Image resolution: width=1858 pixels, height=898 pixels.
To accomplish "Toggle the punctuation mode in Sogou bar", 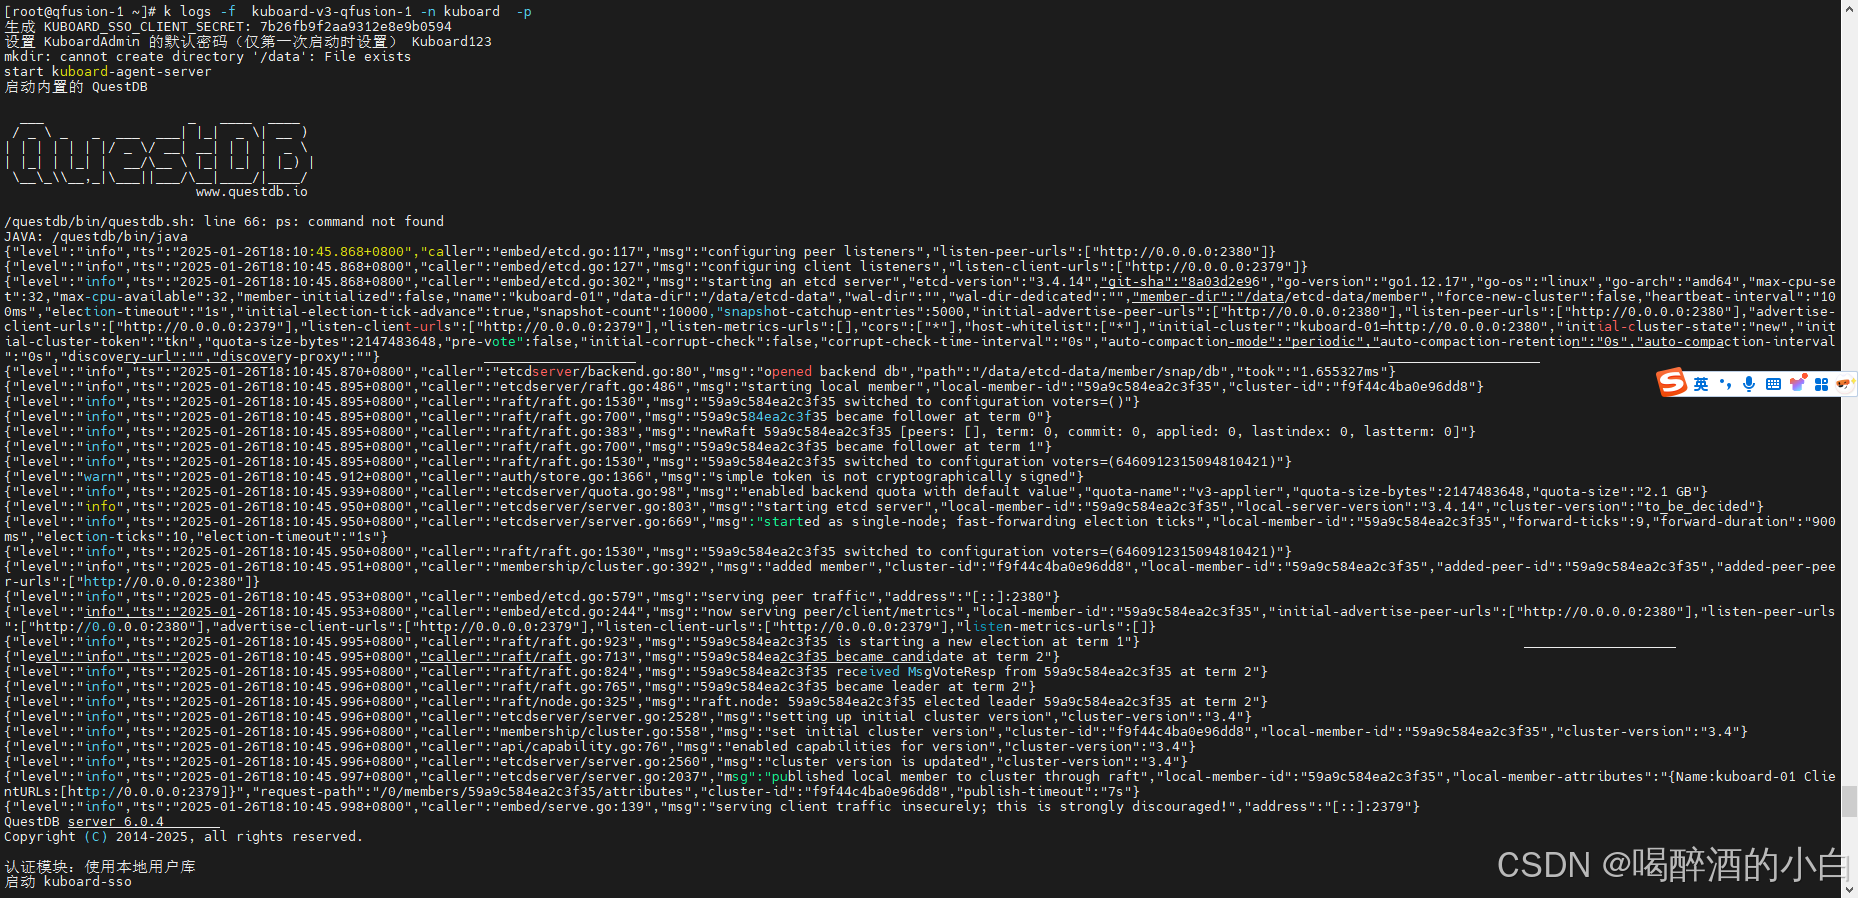I will coord(1725,384).
